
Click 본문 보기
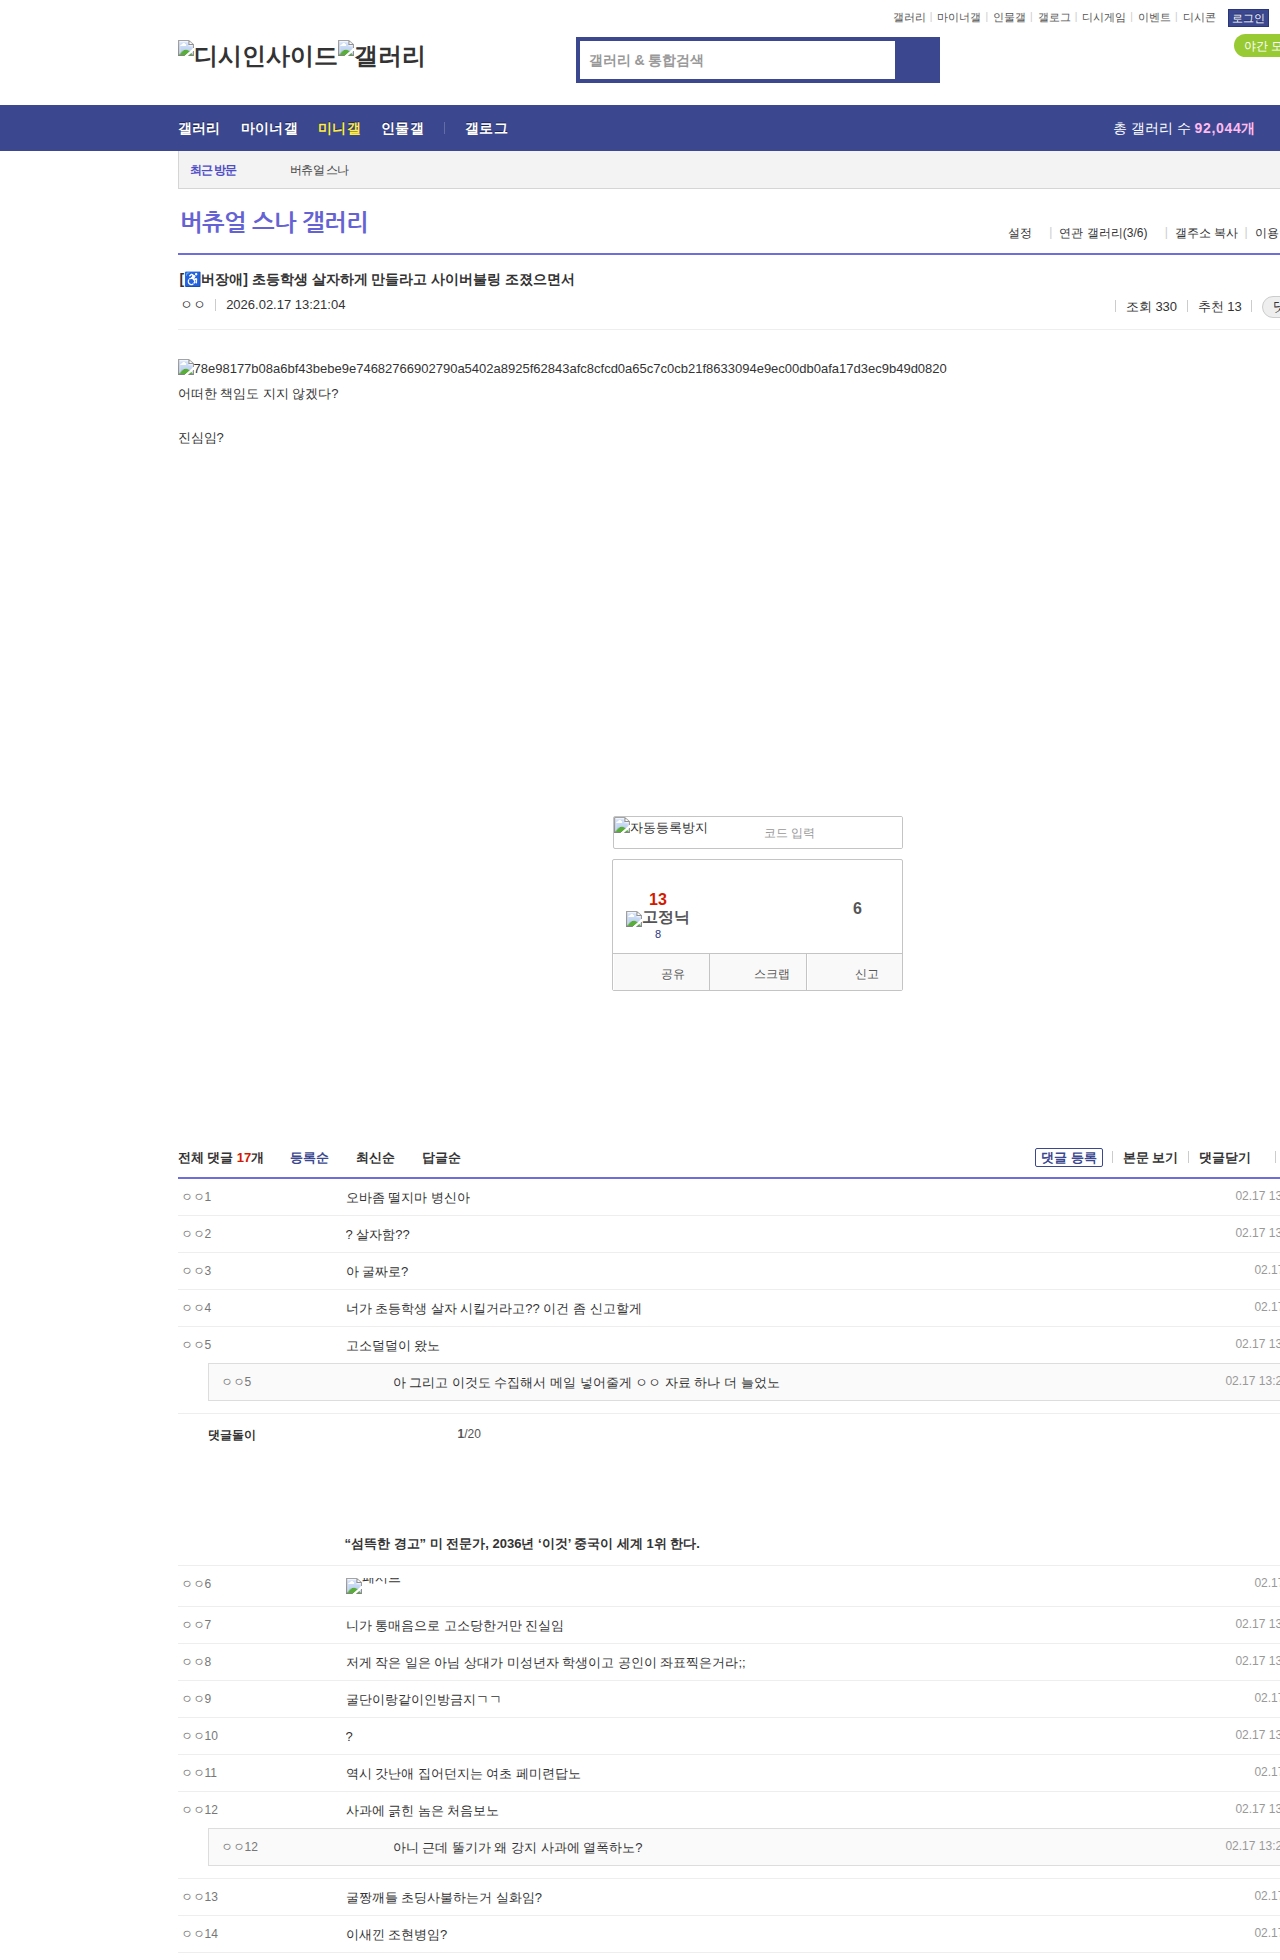tap(1150, 1158)
